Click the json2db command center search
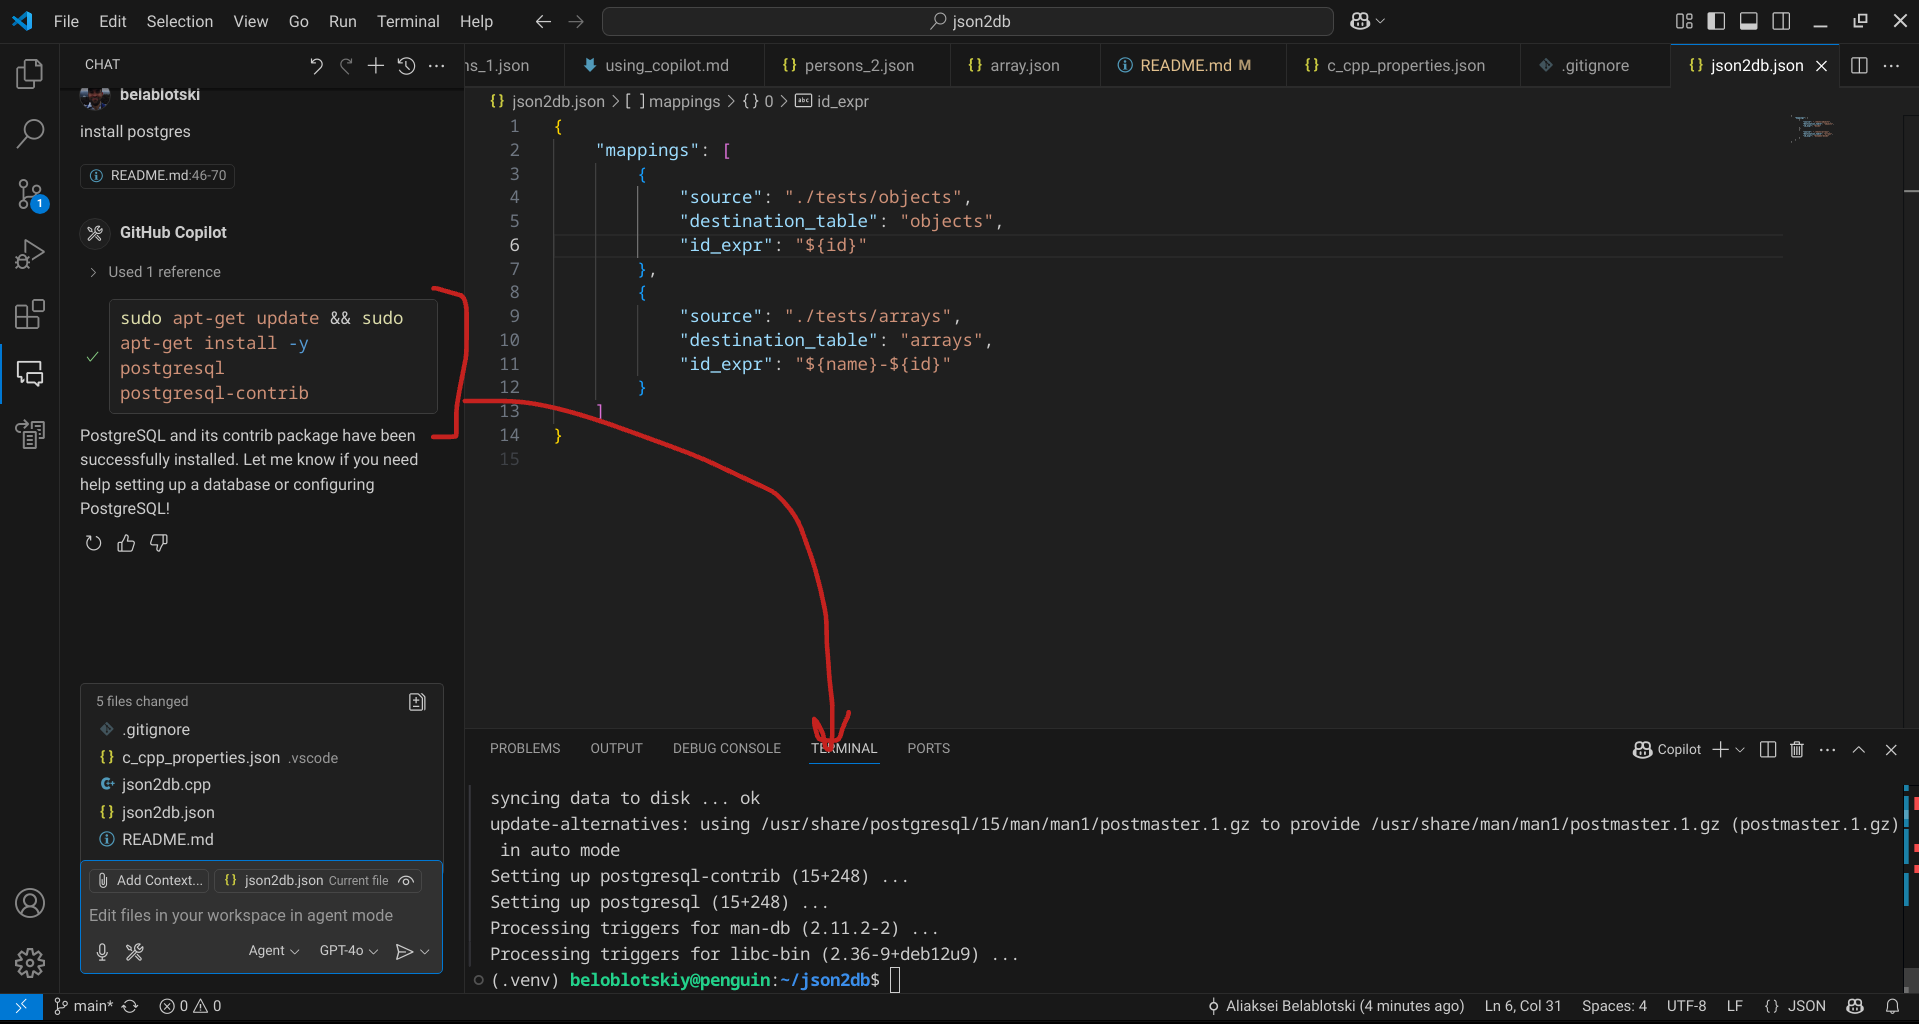 (968, 21)
